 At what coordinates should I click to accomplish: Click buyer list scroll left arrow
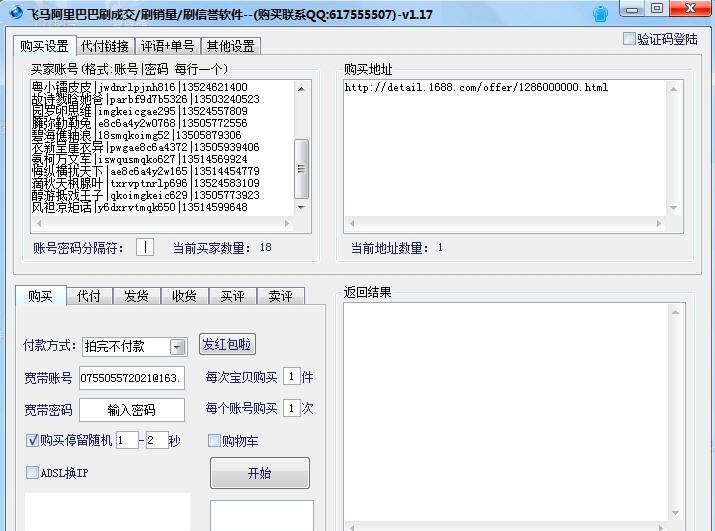(x=39, y=223)
